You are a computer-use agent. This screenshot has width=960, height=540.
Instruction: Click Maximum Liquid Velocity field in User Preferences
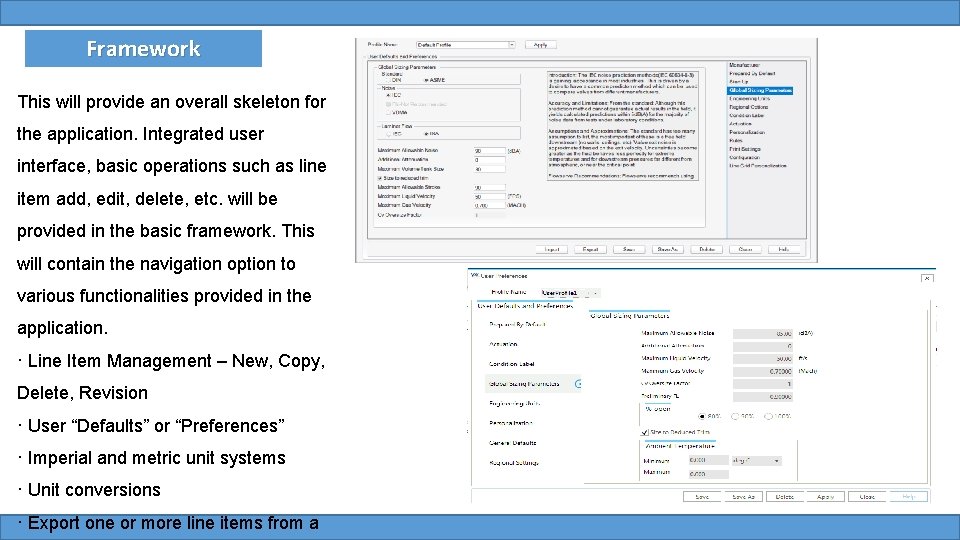pos(763,359)
